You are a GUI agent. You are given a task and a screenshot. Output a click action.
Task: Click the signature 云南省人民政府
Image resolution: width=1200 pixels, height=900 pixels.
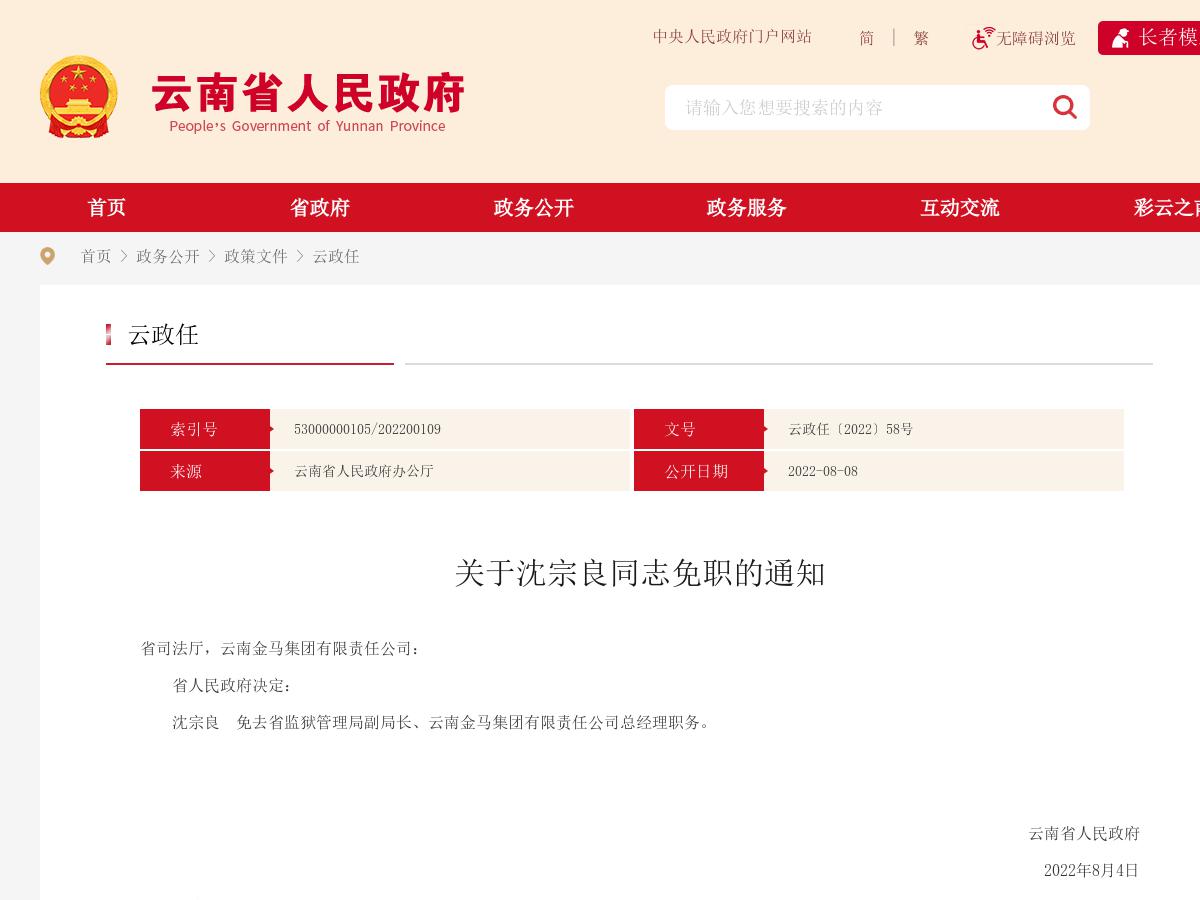[1084, 833]
